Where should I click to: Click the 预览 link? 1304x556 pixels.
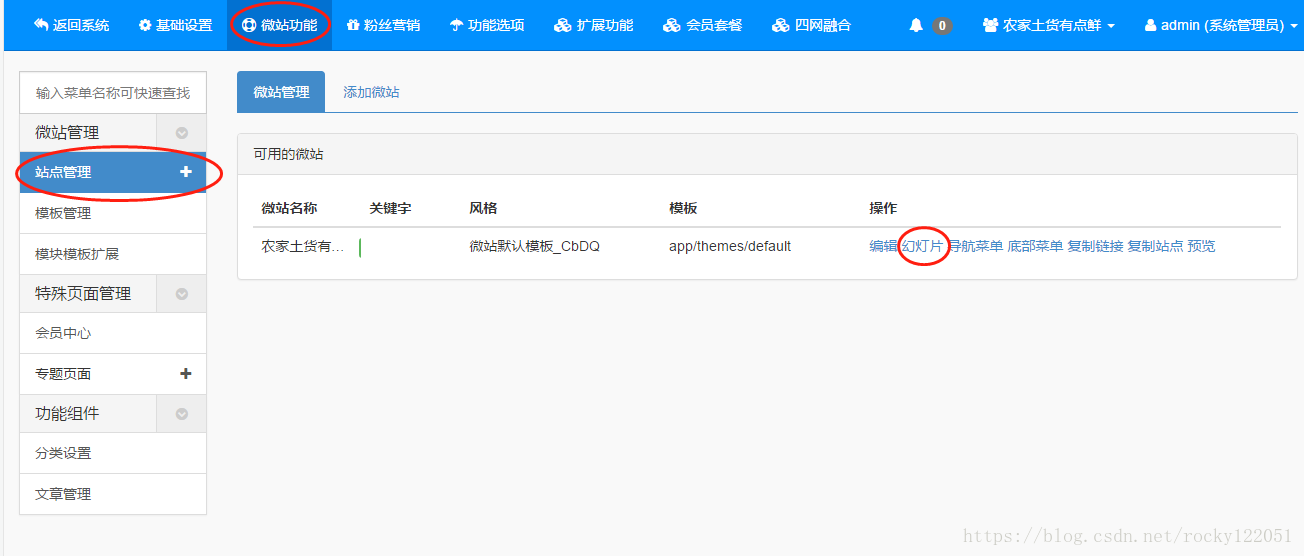coord(1201,246)
